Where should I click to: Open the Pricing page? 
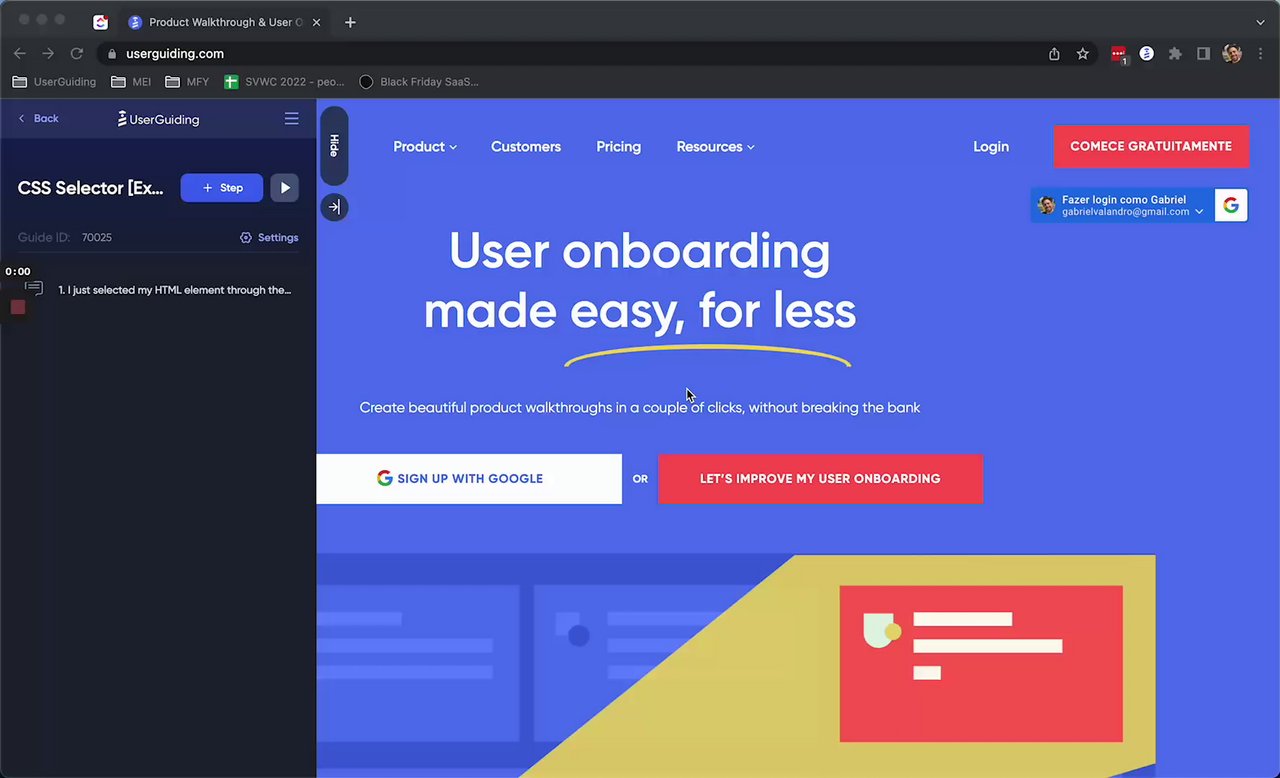[x=619, y=146]
